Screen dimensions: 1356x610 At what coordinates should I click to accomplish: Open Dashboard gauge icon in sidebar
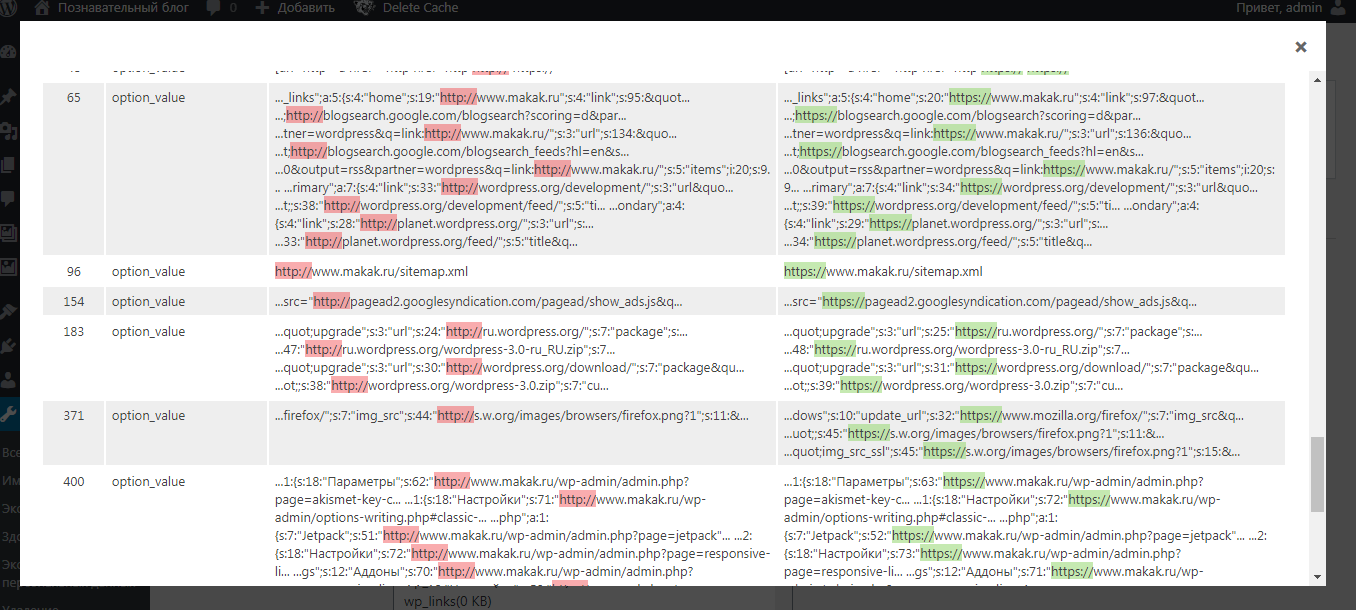coord(9,52)
